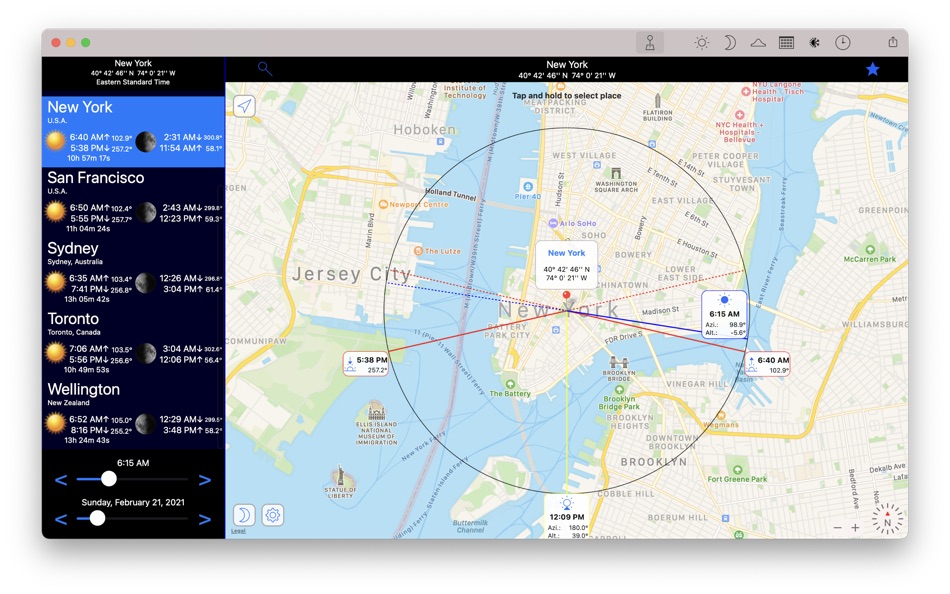950x594 pixels.
Task: Click Wellington moon phase icon
Action: click(145, 424)
